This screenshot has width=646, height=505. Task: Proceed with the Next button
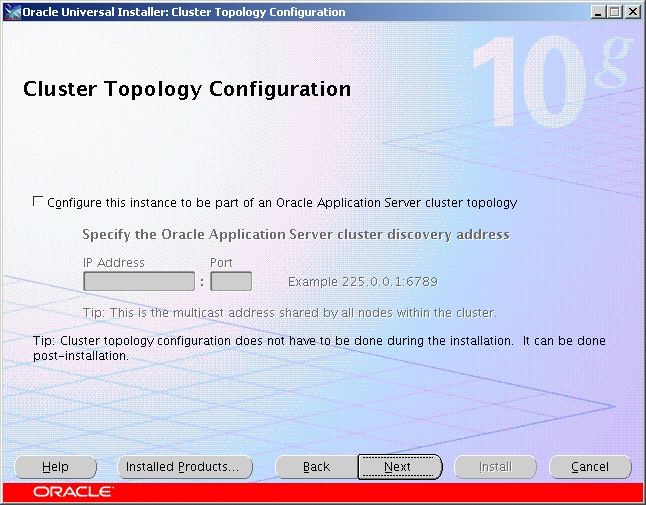click(400, 467)
